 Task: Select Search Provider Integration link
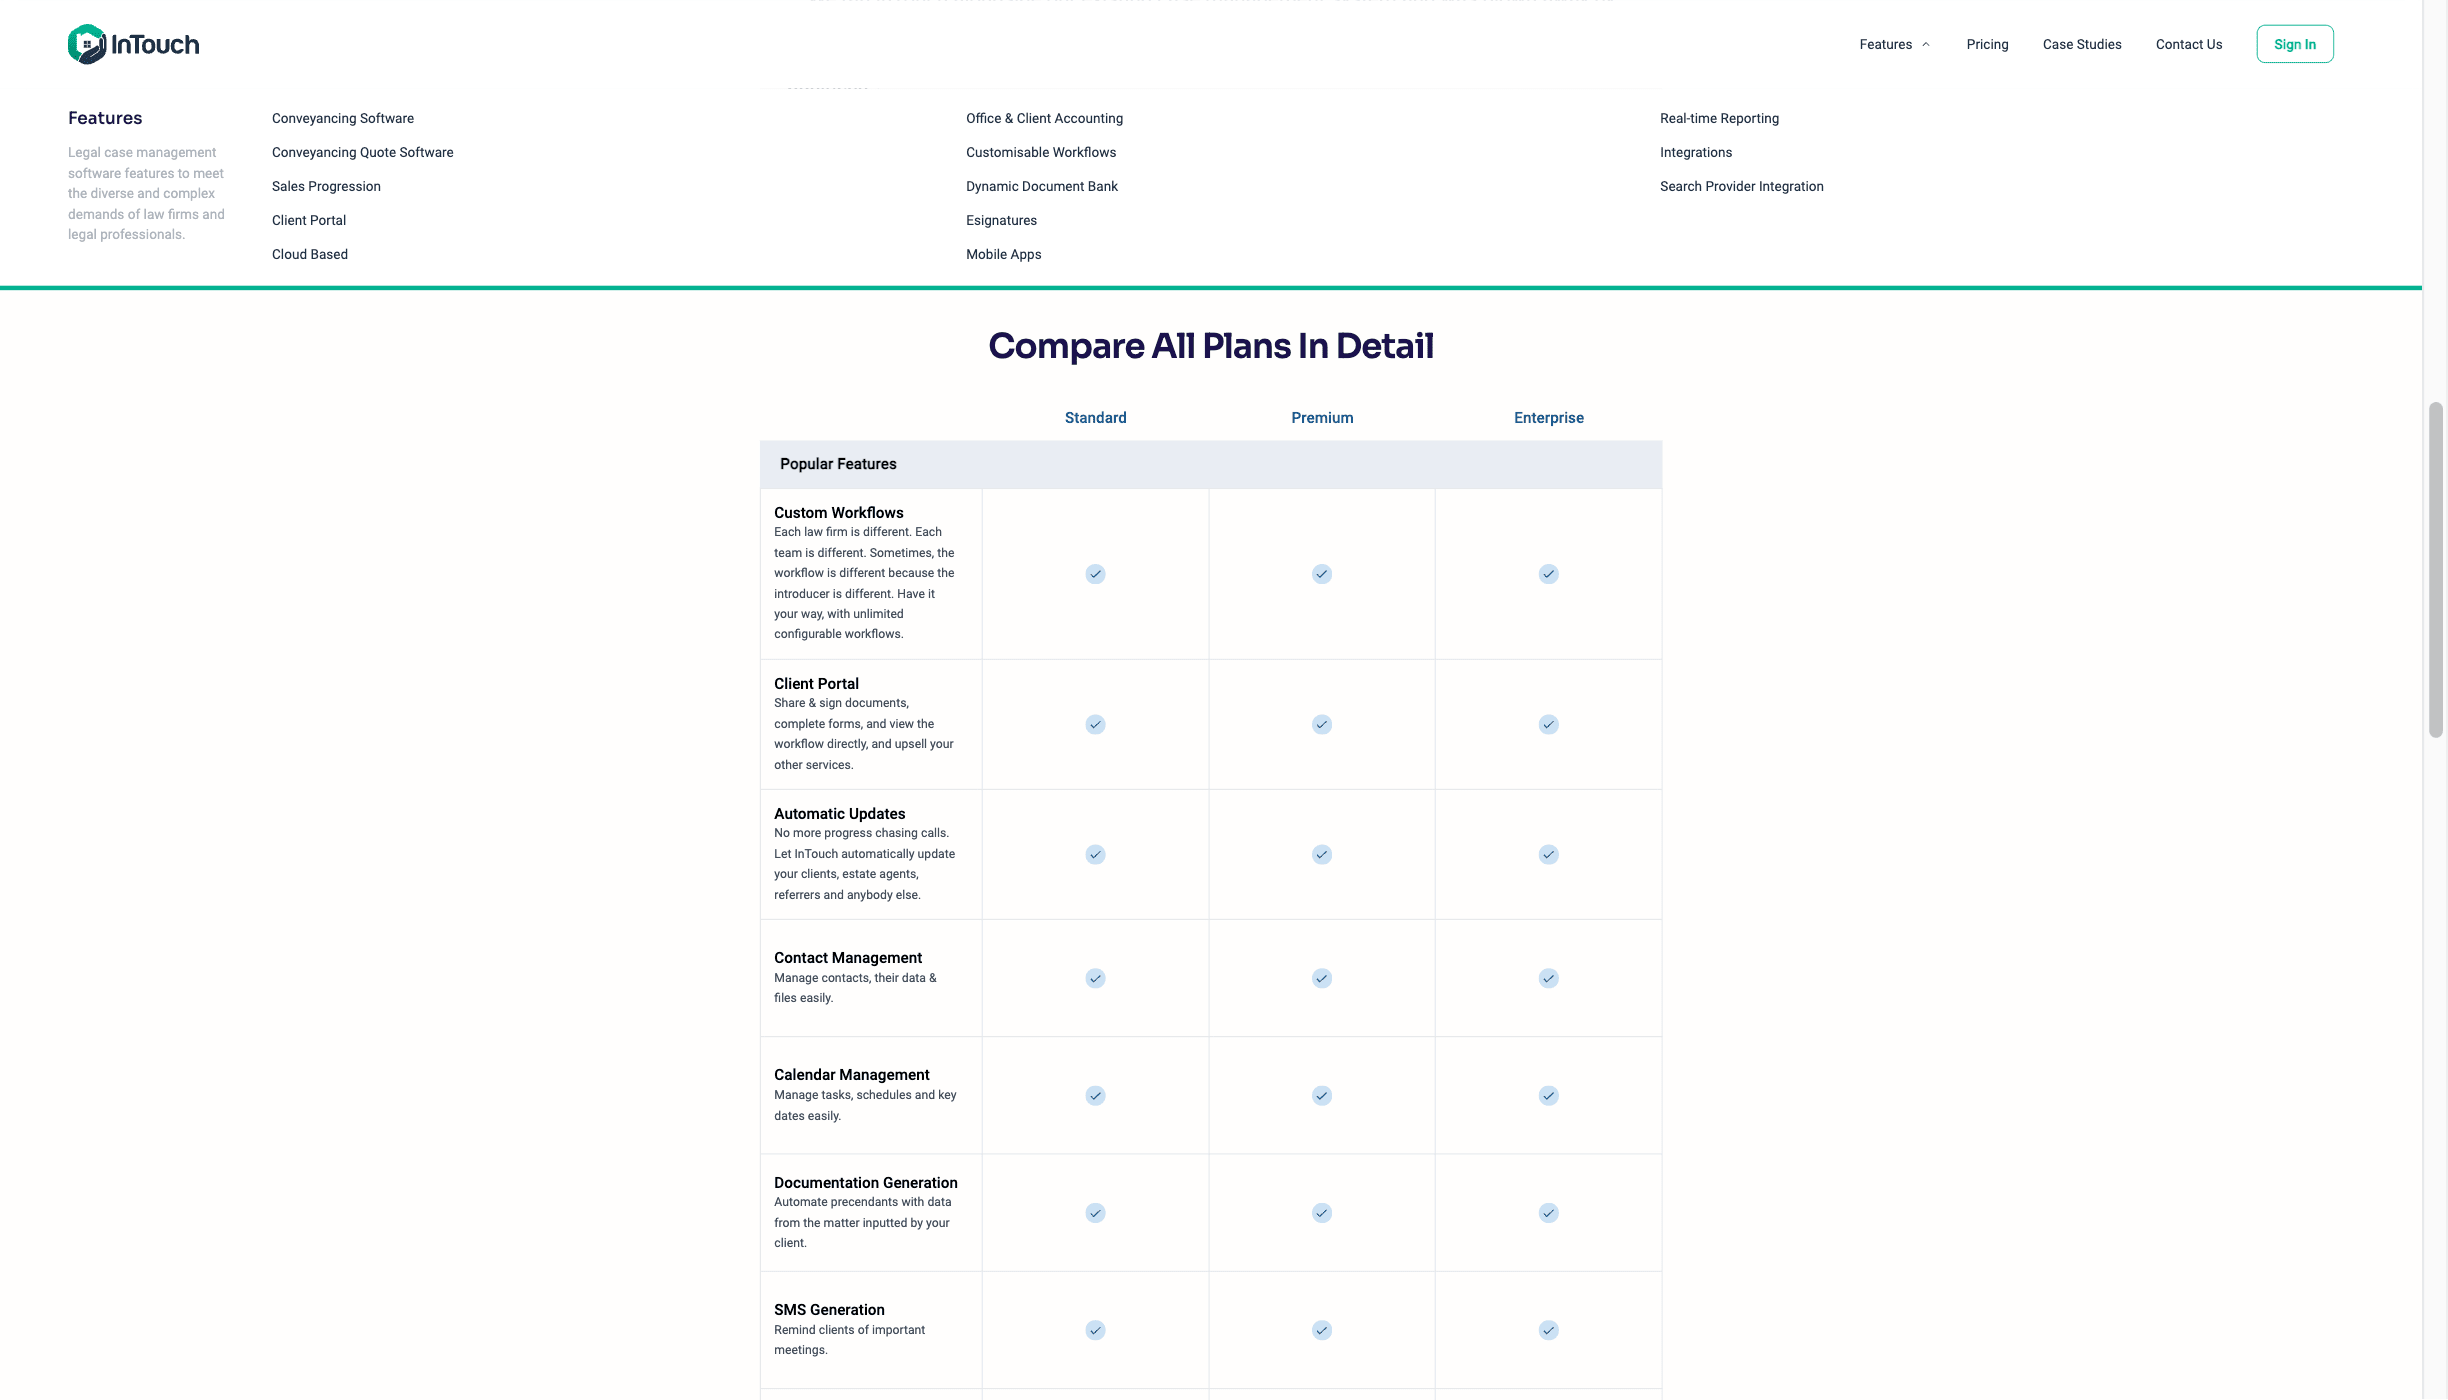click(1742, 186)
